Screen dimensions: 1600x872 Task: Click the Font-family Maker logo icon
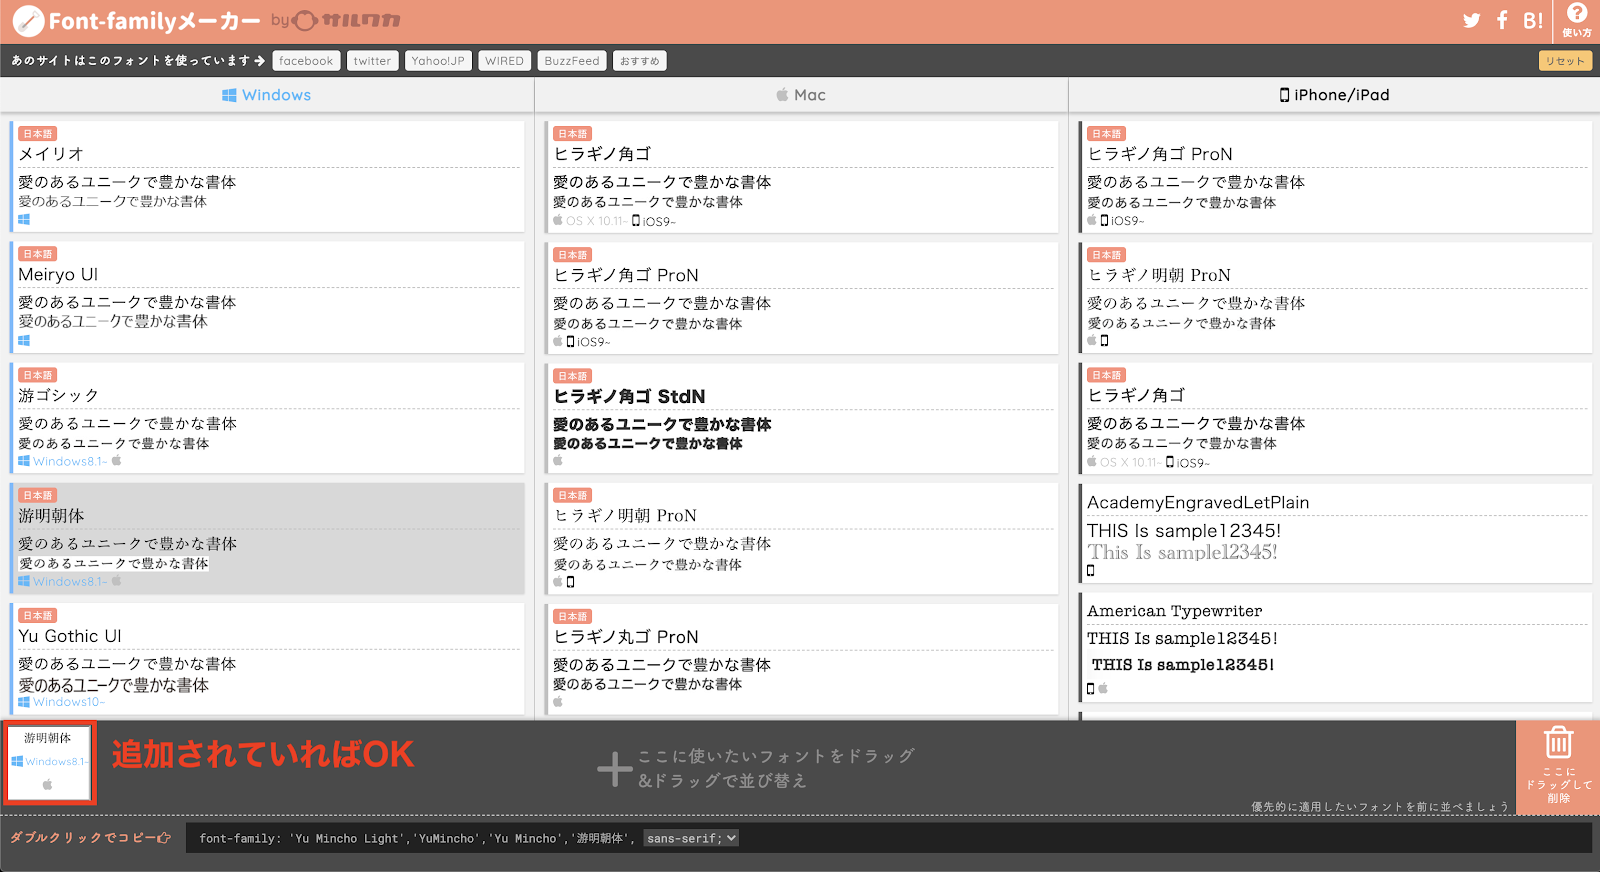point(28,21)
